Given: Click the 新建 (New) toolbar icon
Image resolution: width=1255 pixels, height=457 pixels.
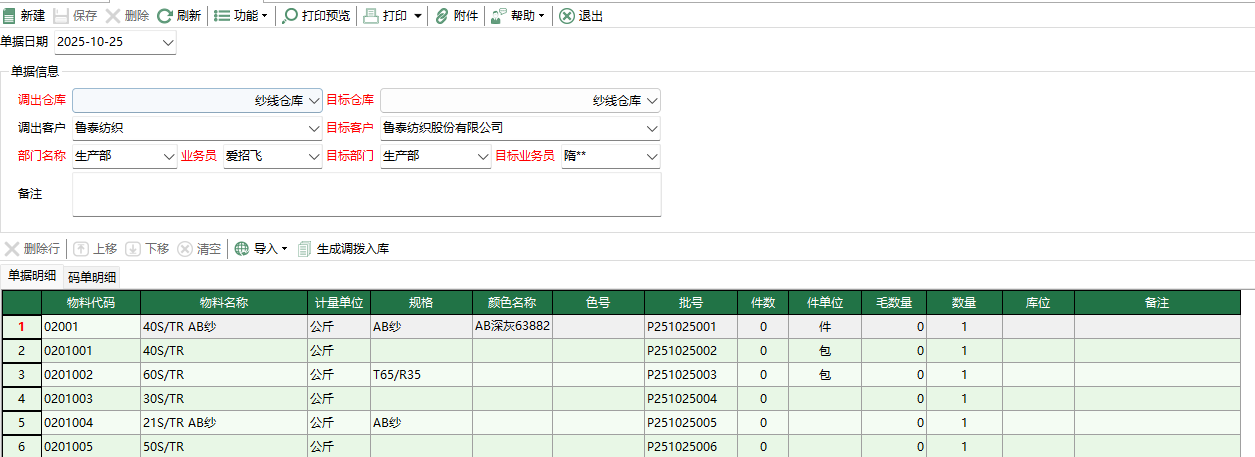Looking at the screenshot, I should (x=10, y=16).
